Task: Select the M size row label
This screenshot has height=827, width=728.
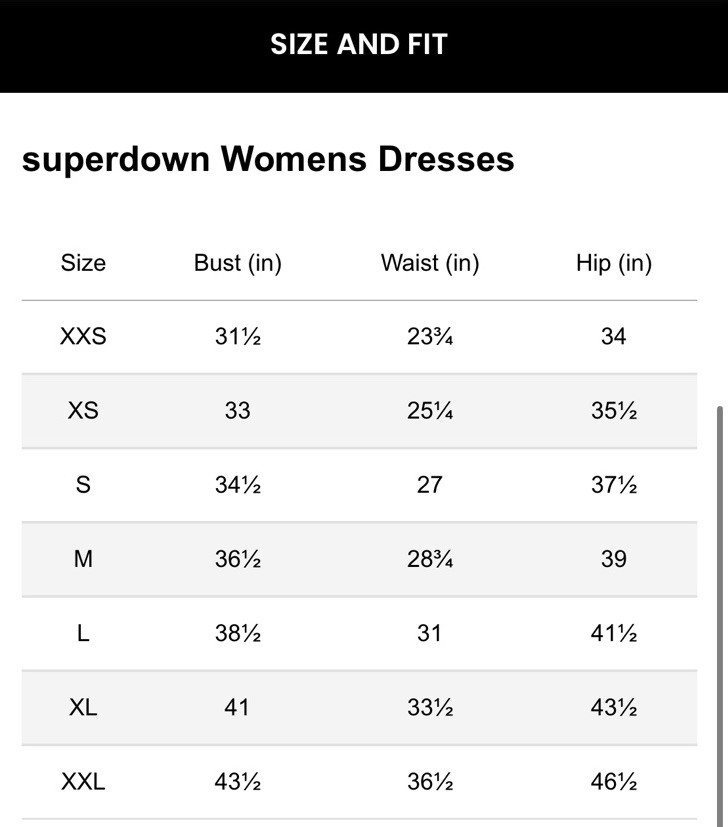Action: [x=83, y=559]
